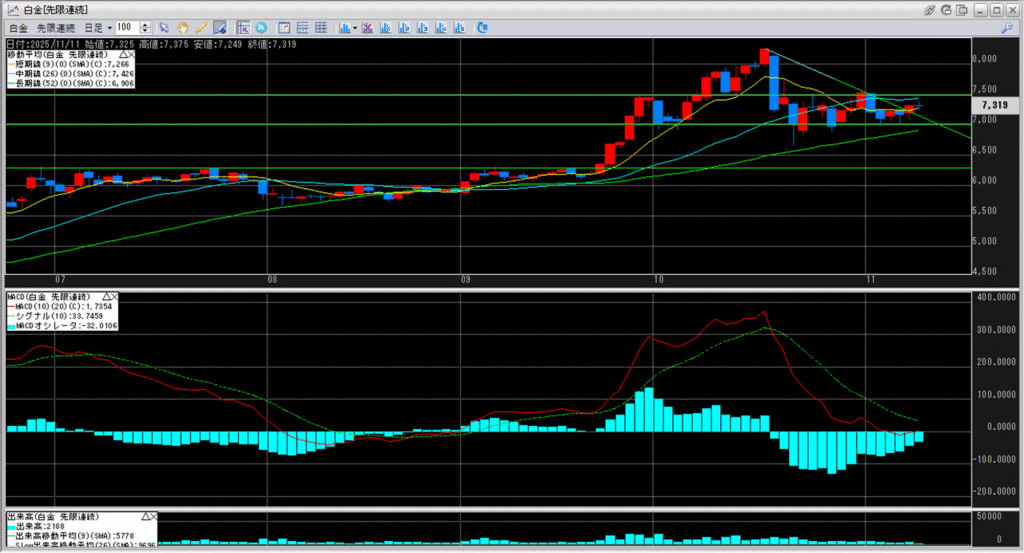Image resolution: width=1024 pixels, height=553 pixels.
Task: Click the trend line drawing tool
Action: pyautogui.click(x=217, y=27)
